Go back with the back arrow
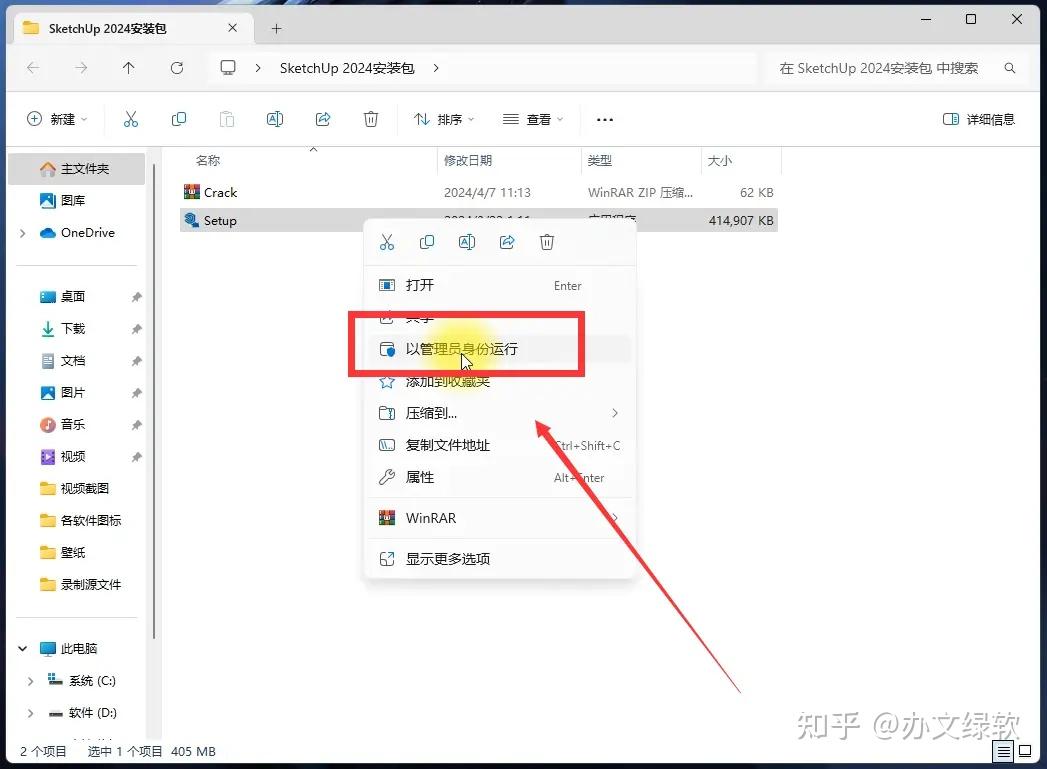This screenshot has width=1047, height=769. point(33,67)
